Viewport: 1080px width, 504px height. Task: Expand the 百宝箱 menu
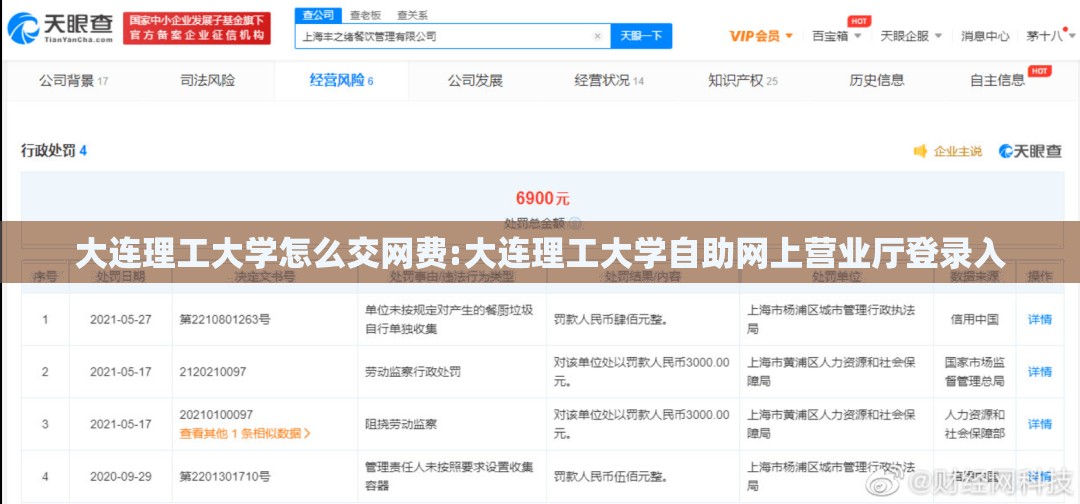point(837,36)
